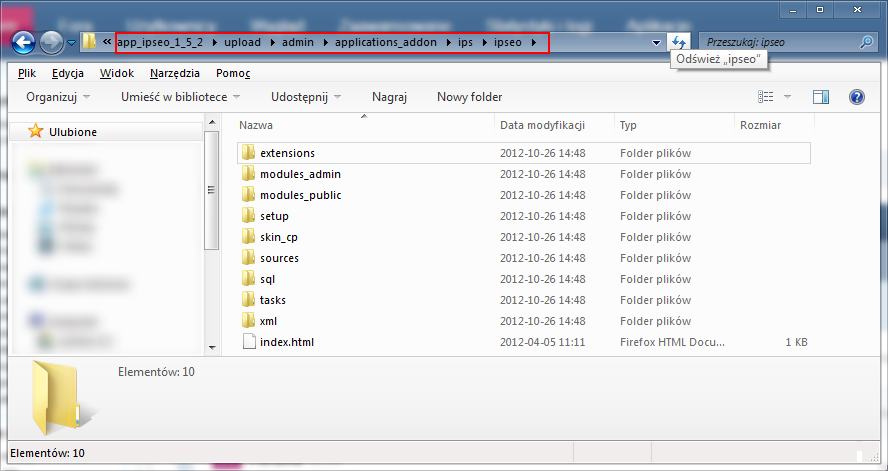
Task: Select applications_addon in the address path
Action: (386, 42)
